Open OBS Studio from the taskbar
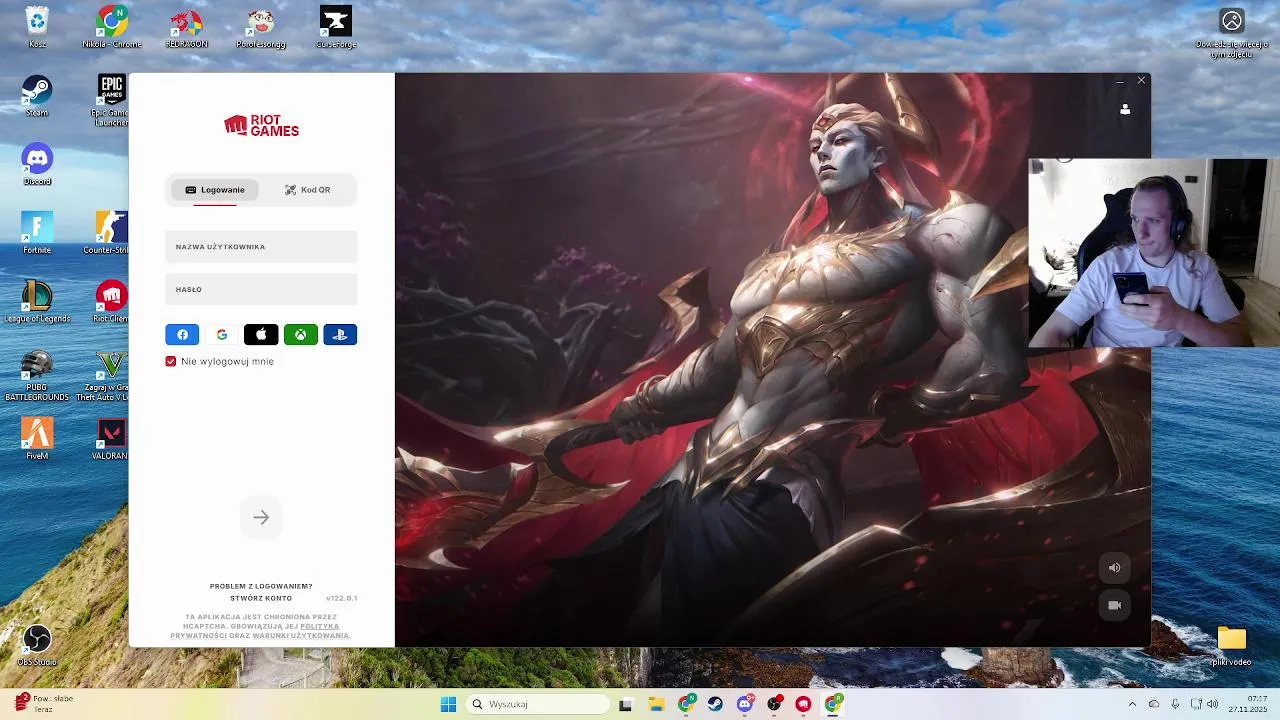This screenshot has width=1280, height=720. tap(774, 704)
